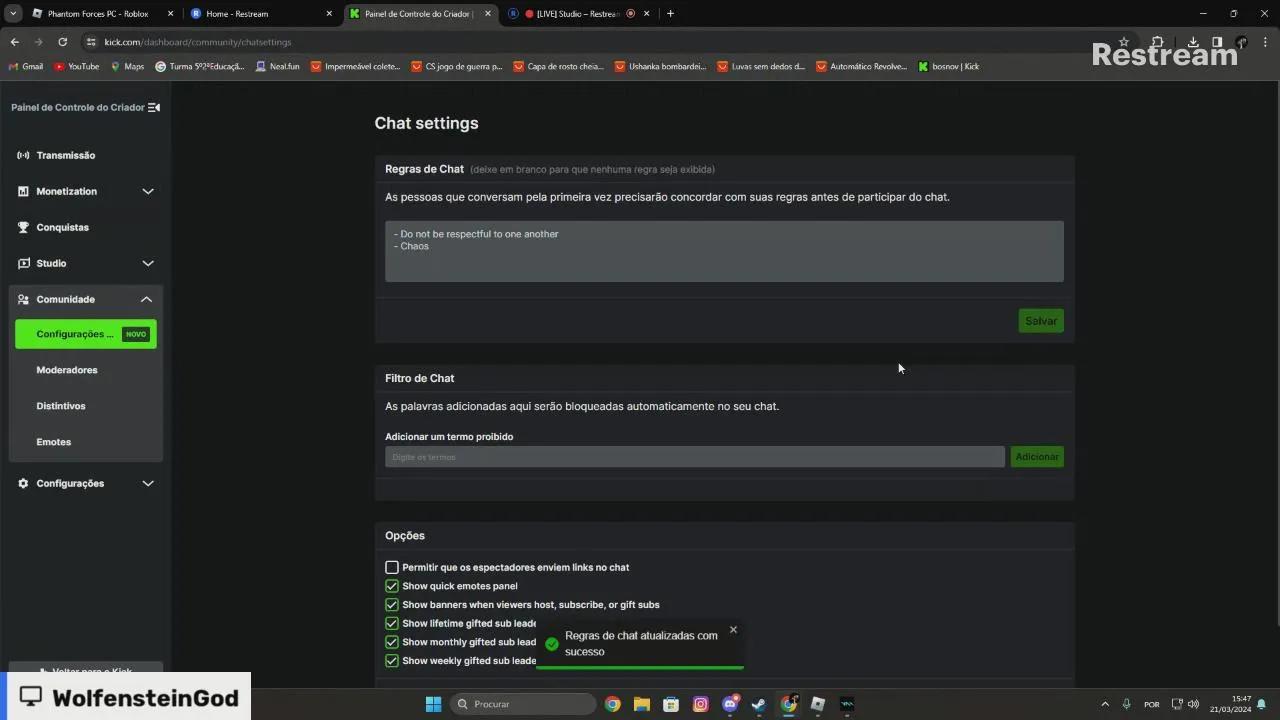The height and width of the screenshot is (720, 1280).
Task: Toggle Show banners when viewers host checkbox
Action: [x=392, y=605]
